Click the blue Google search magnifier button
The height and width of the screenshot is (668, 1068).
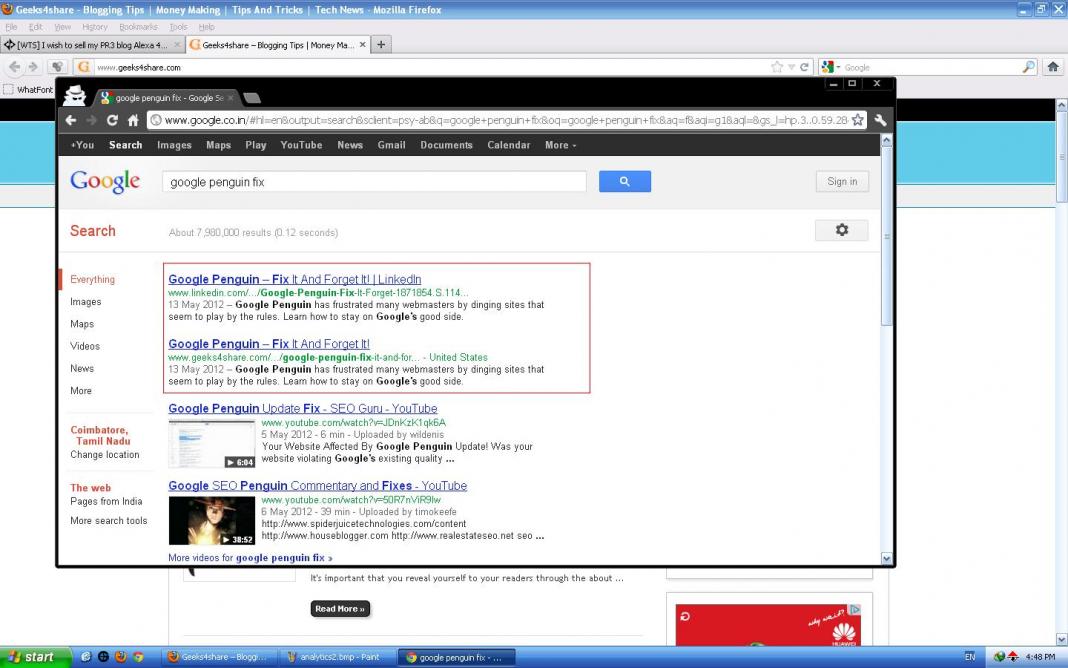[625, 182]
